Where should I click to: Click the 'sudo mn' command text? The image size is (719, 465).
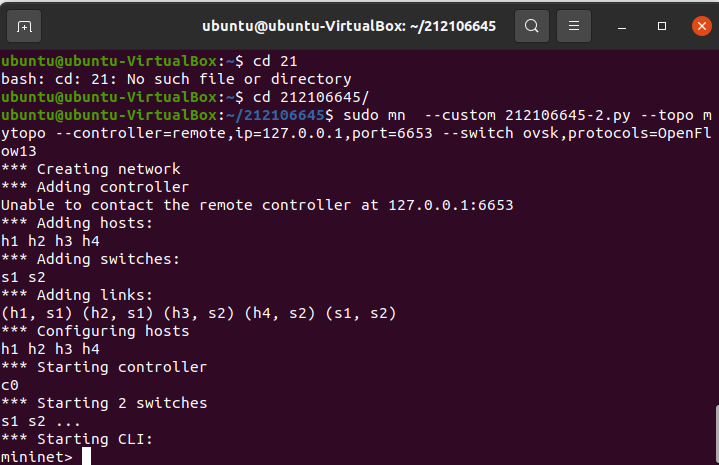374,115
